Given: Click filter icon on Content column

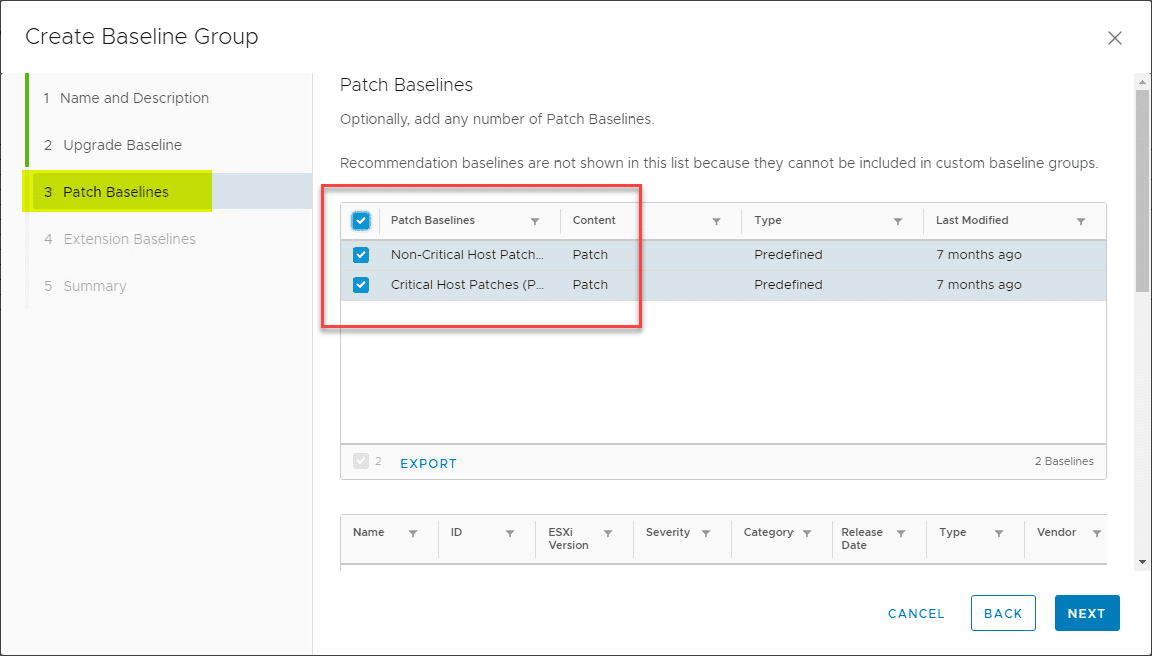Looking at the screenshot, I should tap(716, 221).
